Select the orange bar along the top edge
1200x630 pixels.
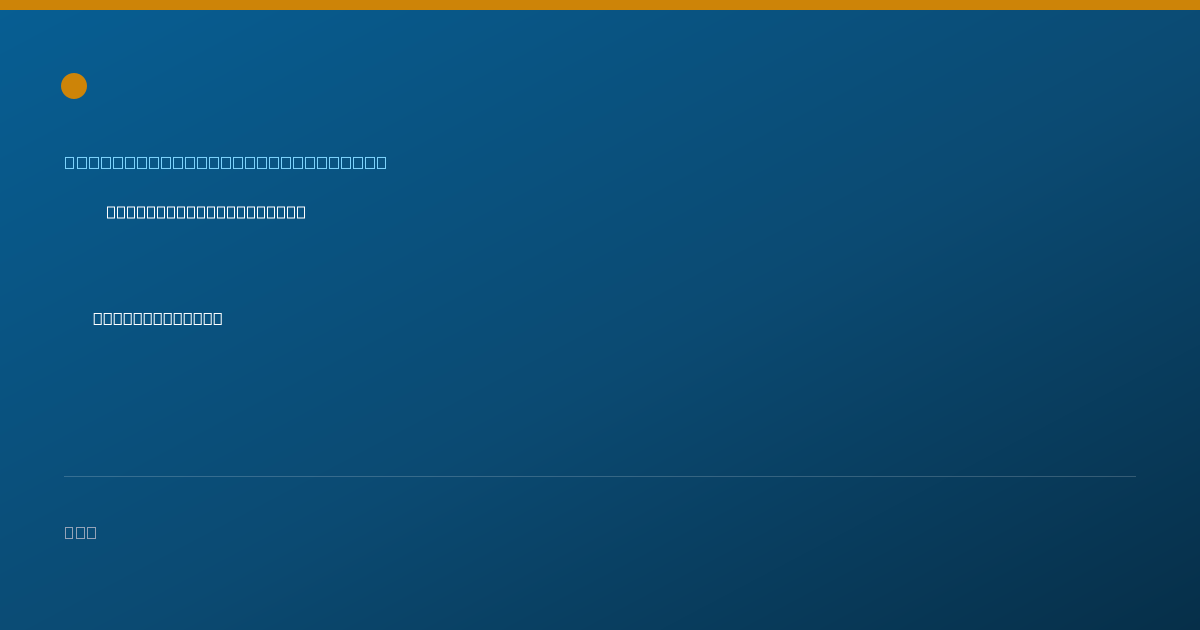pos(600,5)
